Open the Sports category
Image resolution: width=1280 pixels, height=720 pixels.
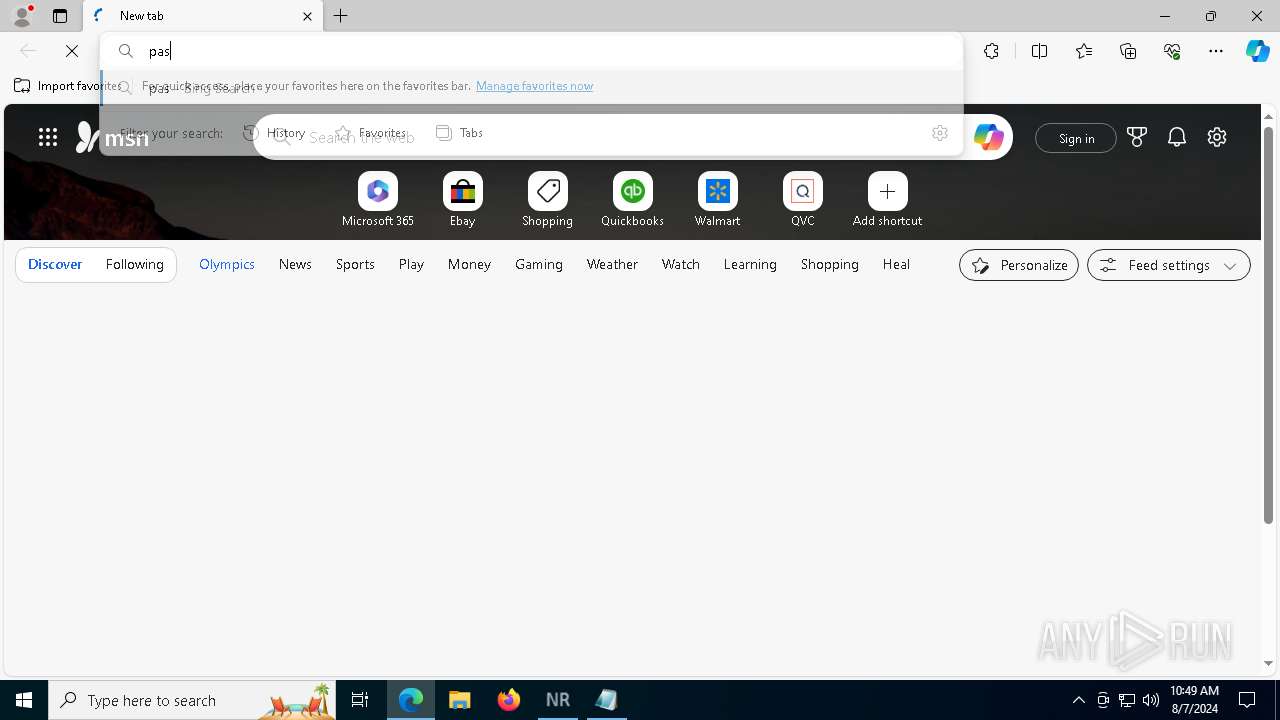tap(355, 264)
